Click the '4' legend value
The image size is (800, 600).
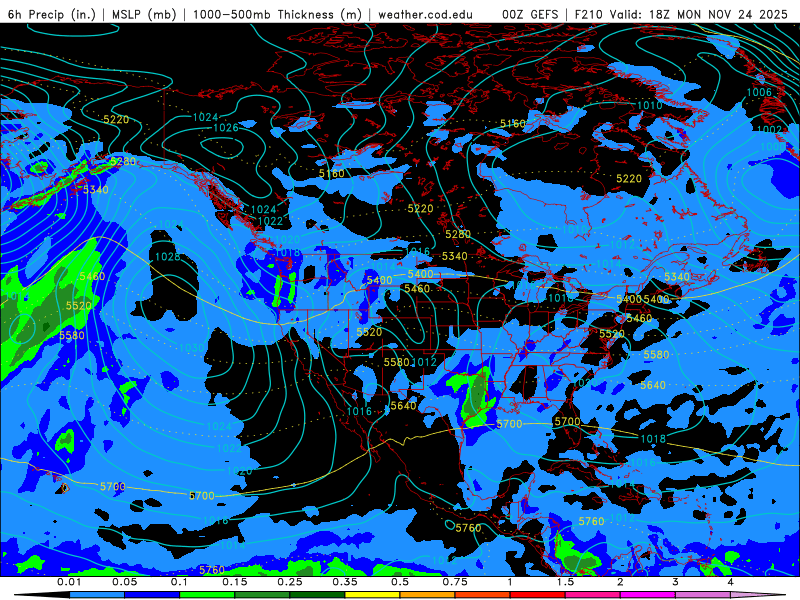pyautogui.click(x=731, y=582)
